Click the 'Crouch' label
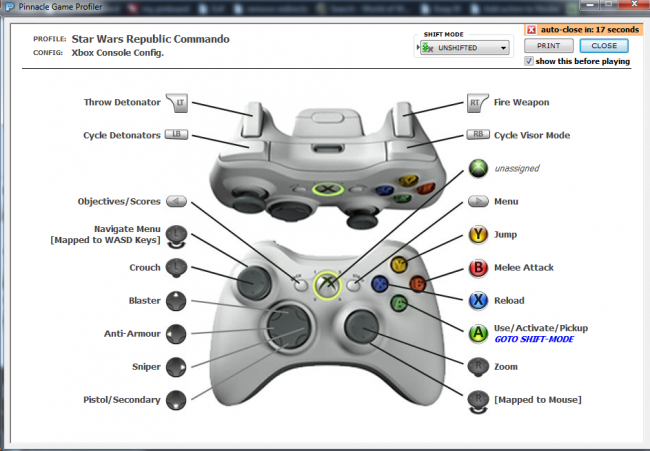Screen dimensions: 650x451 (x=145, y=268)
